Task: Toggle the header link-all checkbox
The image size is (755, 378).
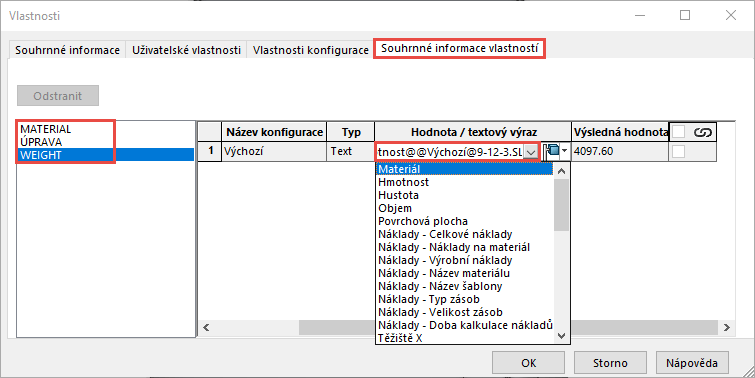Action: tap(678, 132)
